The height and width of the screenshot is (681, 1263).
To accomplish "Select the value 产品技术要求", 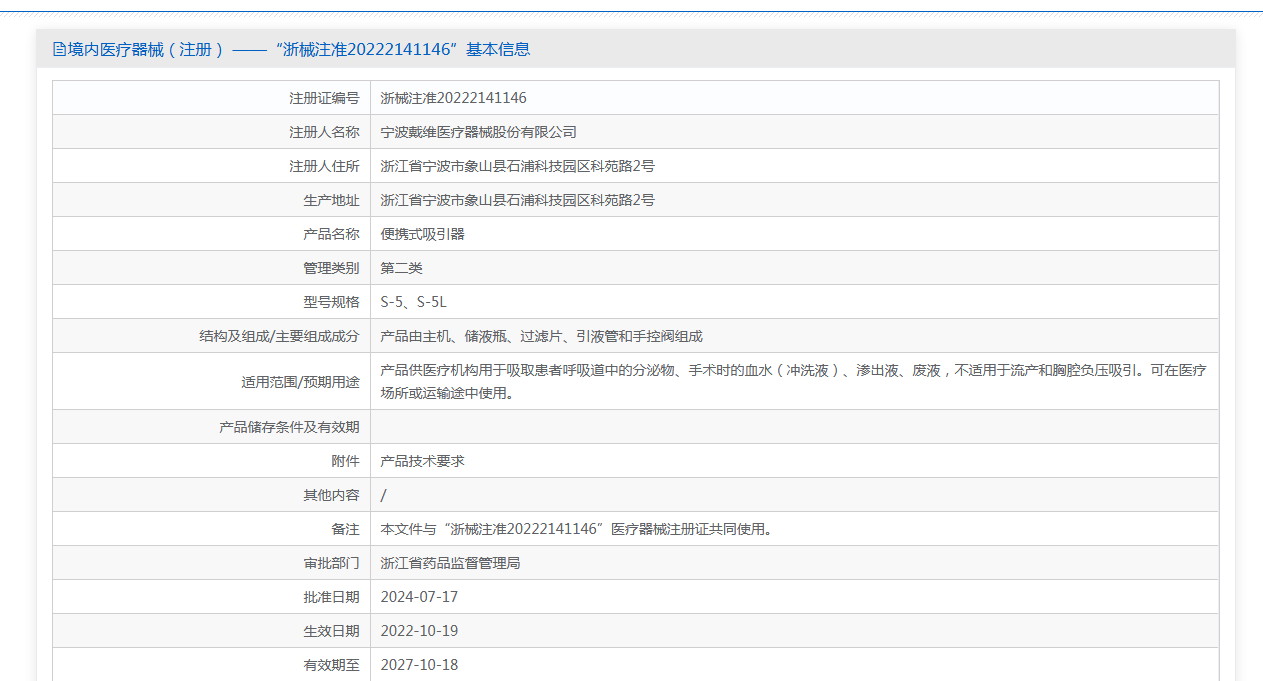I will click(x=423, y=461).
